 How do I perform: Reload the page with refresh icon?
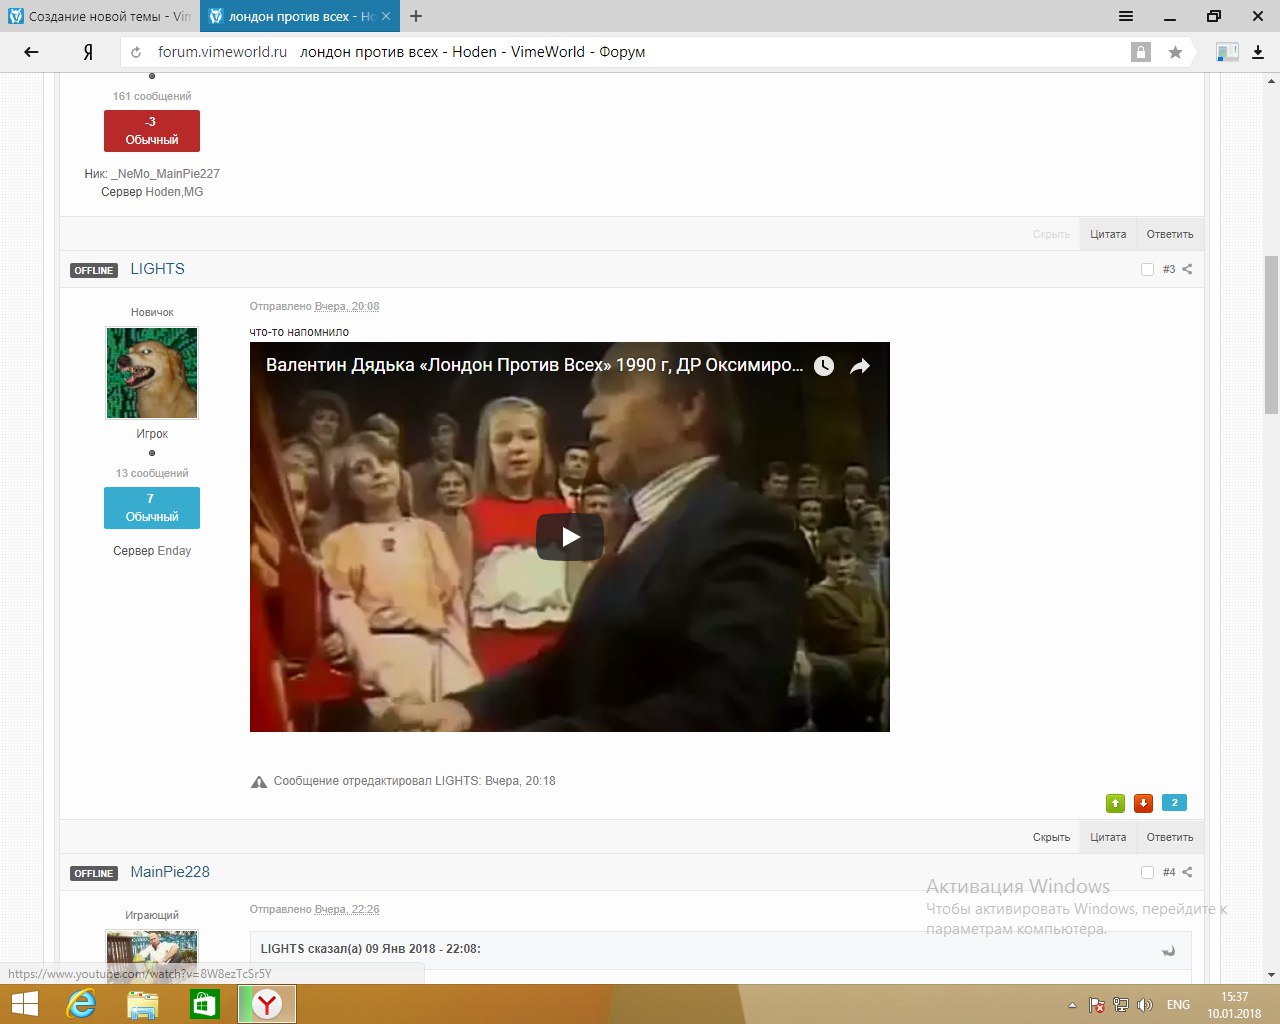[x=136, y=52]
